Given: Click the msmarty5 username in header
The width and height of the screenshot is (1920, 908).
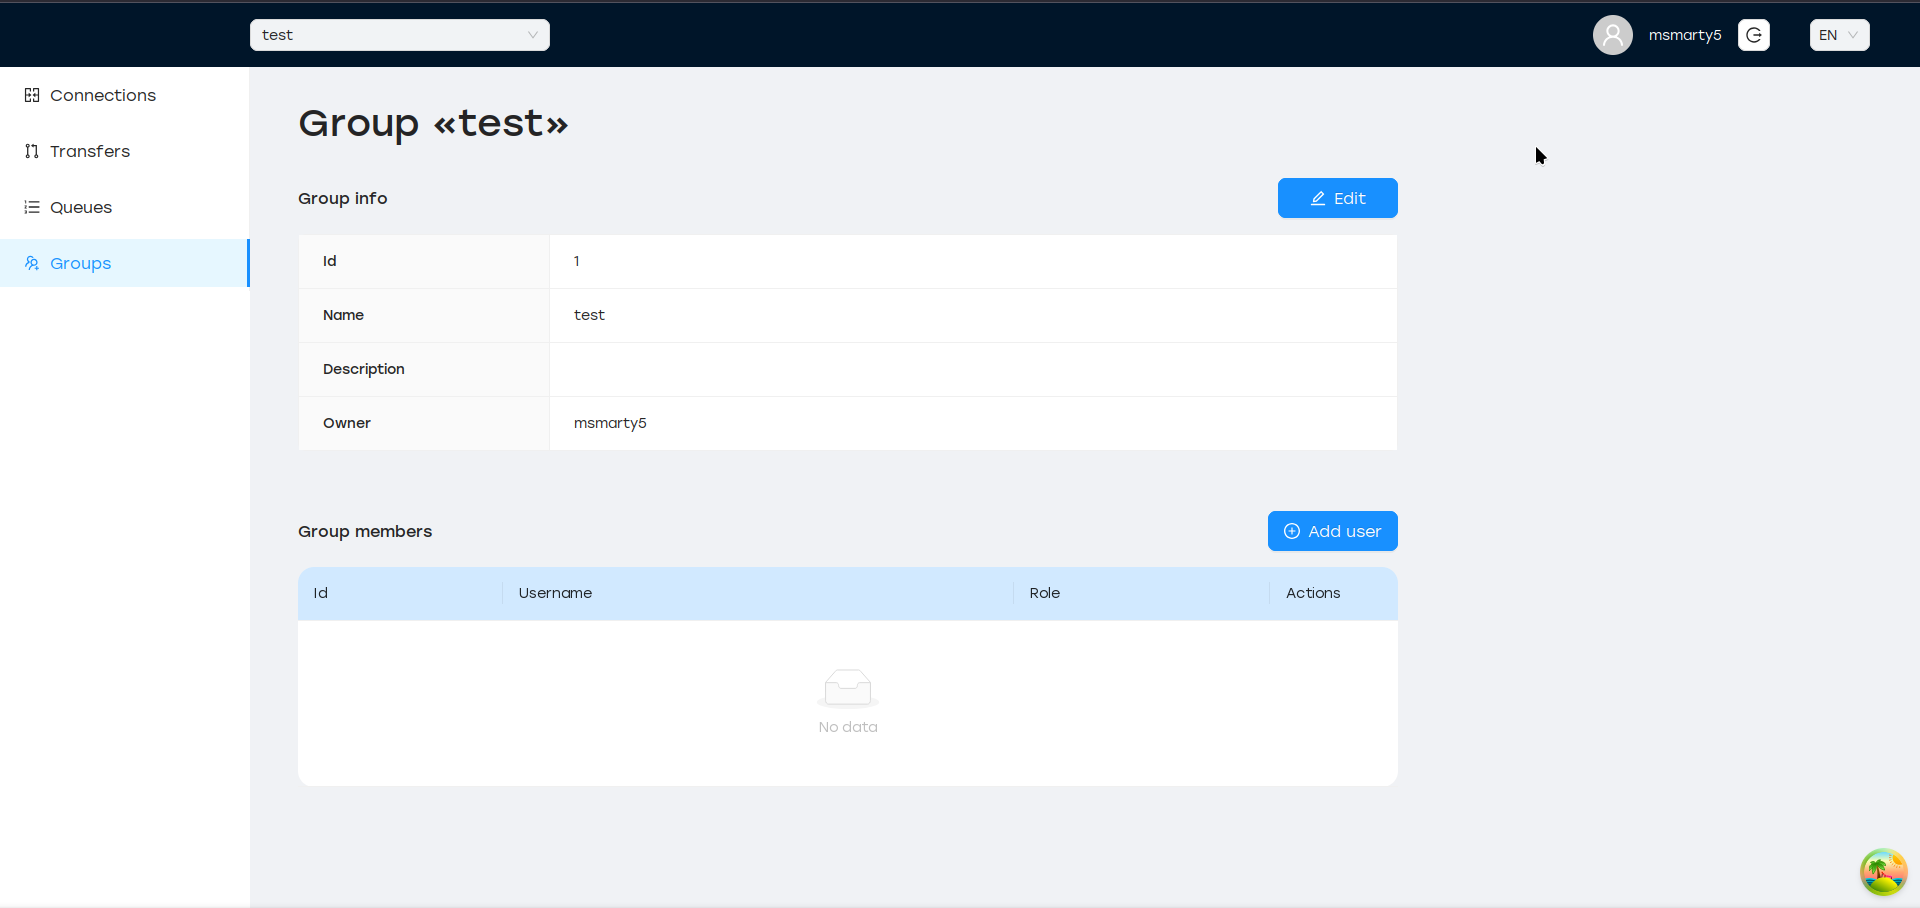Looking at the screenshot, I should (x=1684, y=35).
